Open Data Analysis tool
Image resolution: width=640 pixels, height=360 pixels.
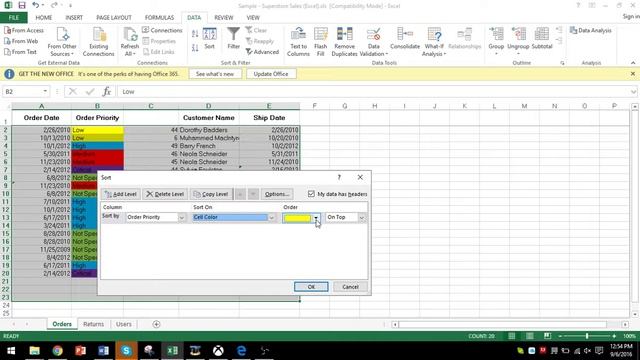[x=591, y=30]
